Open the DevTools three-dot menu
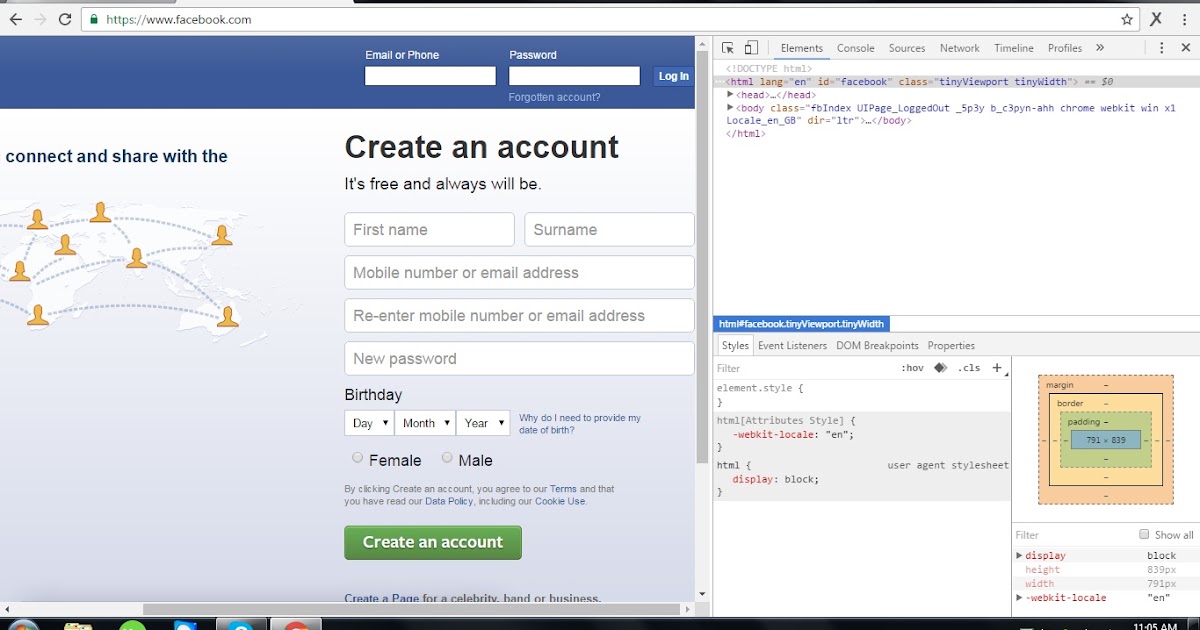This screenshot has height=630, width=1200. [x=1161, y=47]
